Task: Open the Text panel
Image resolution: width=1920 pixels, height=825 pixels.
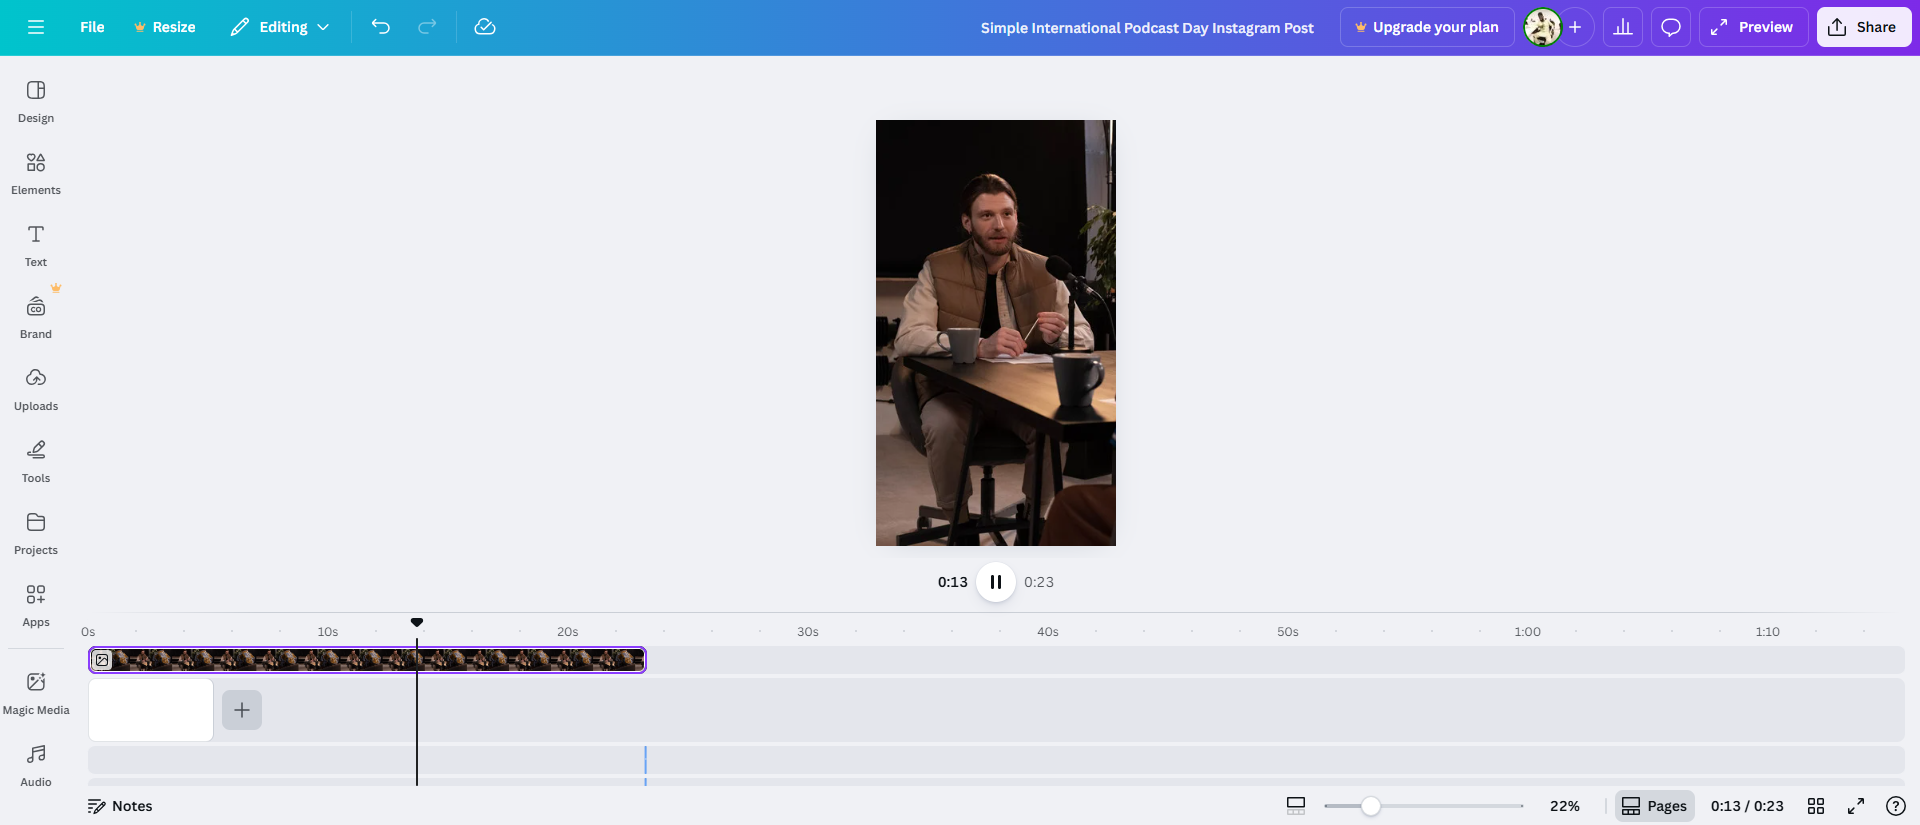Action: point(36,245)
